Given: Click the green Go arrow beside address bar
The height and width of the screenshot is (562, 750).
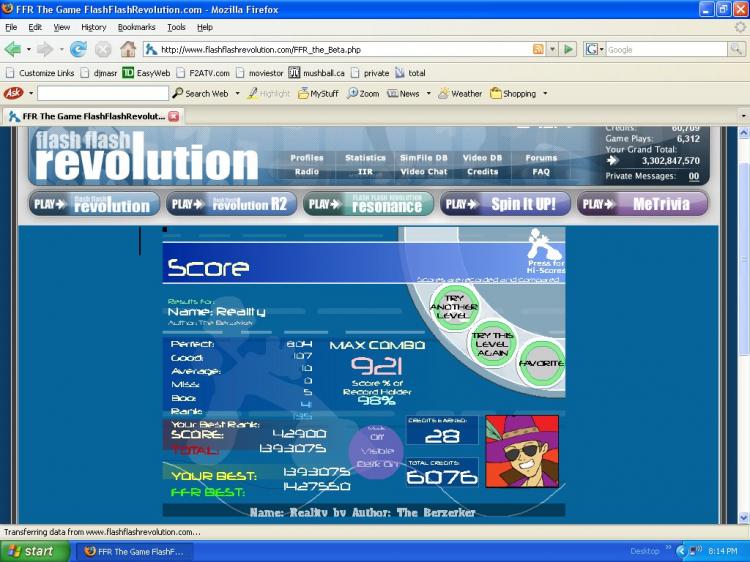Looking at the screenshot, I should pos(568,49).
